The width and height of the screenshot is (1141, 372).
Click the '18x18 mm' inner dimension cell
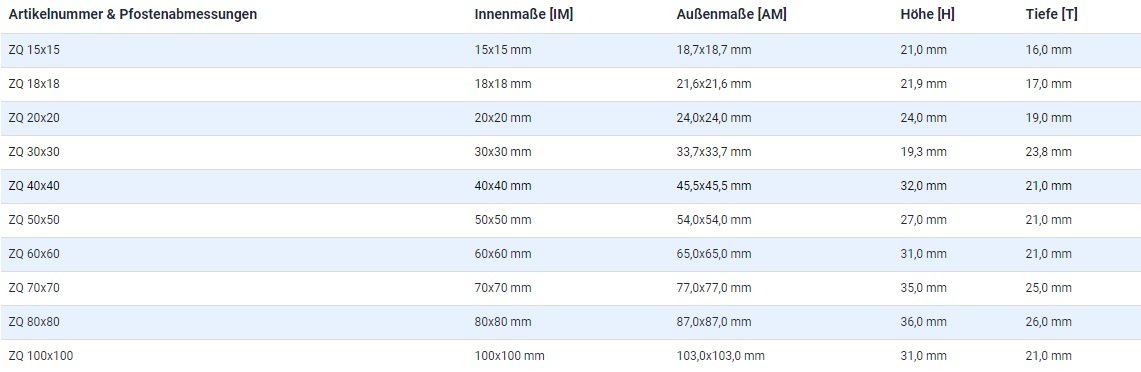tap(503, 84)
